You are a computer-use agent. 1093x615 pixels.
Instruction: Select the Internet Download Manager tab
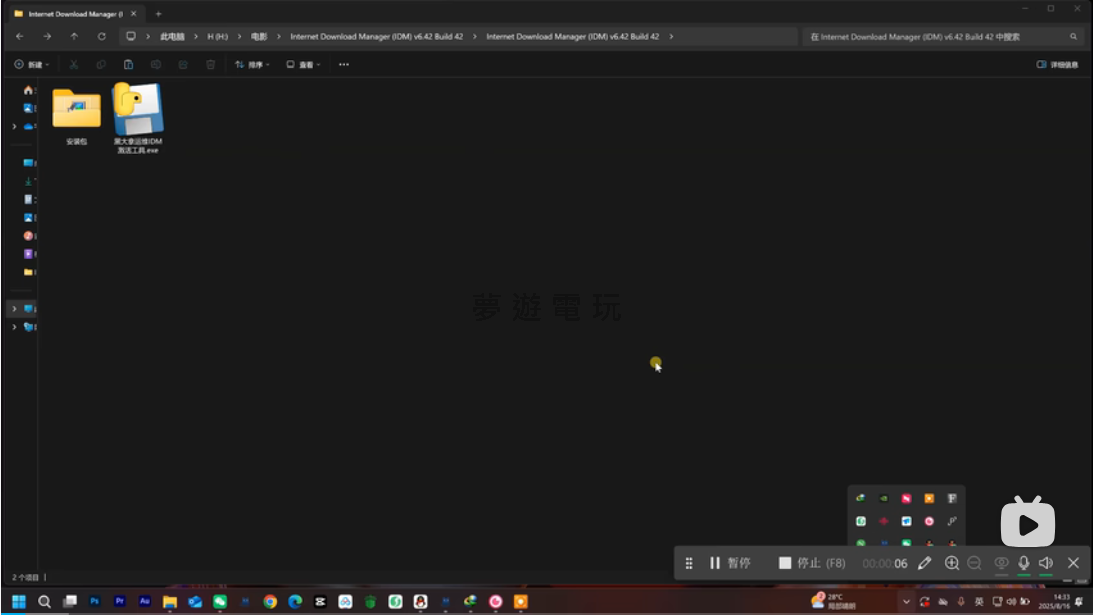click(x=73, y=13)
